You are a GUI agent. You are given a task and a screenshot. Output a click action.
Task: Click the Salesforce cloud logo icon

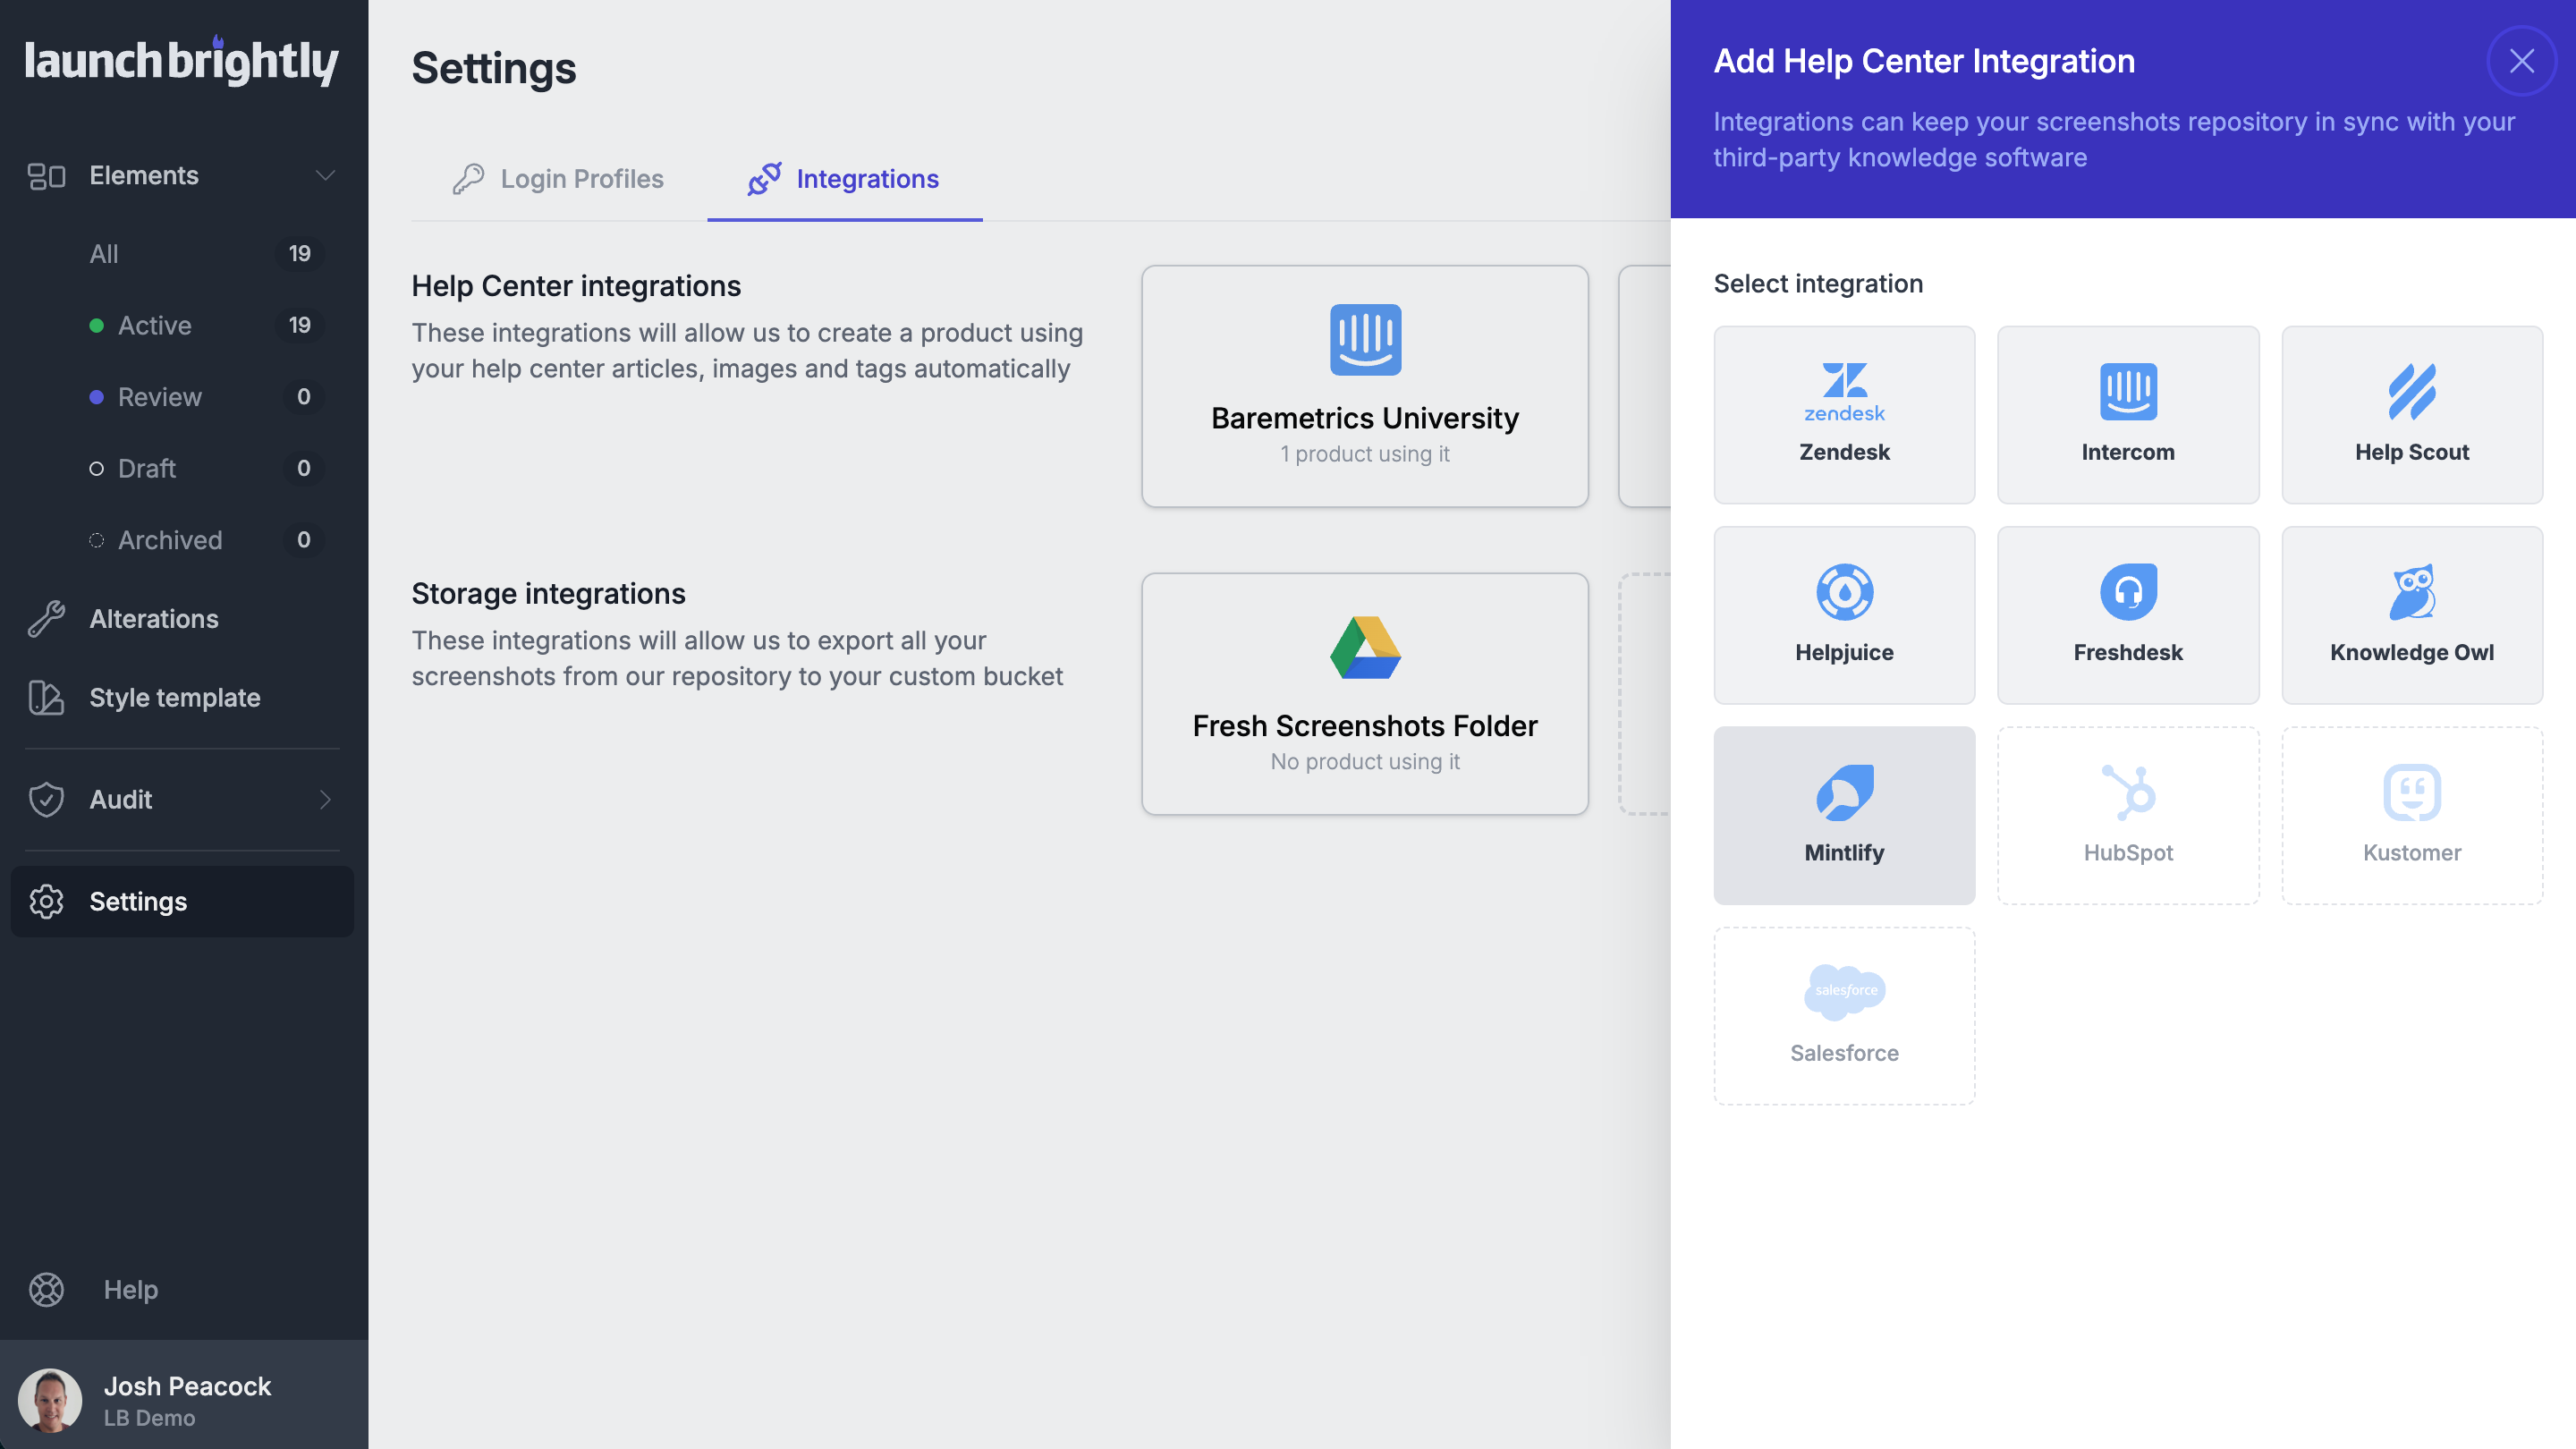coord(1844,992)
